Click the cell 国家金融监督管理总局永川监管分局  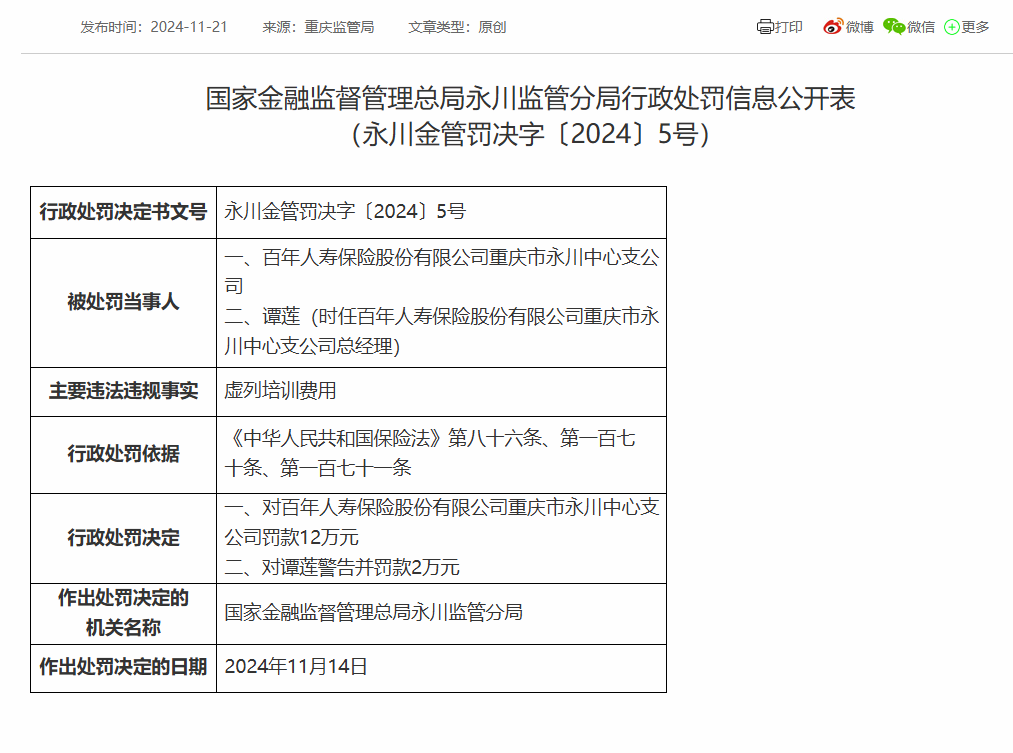tap(441, 614)
